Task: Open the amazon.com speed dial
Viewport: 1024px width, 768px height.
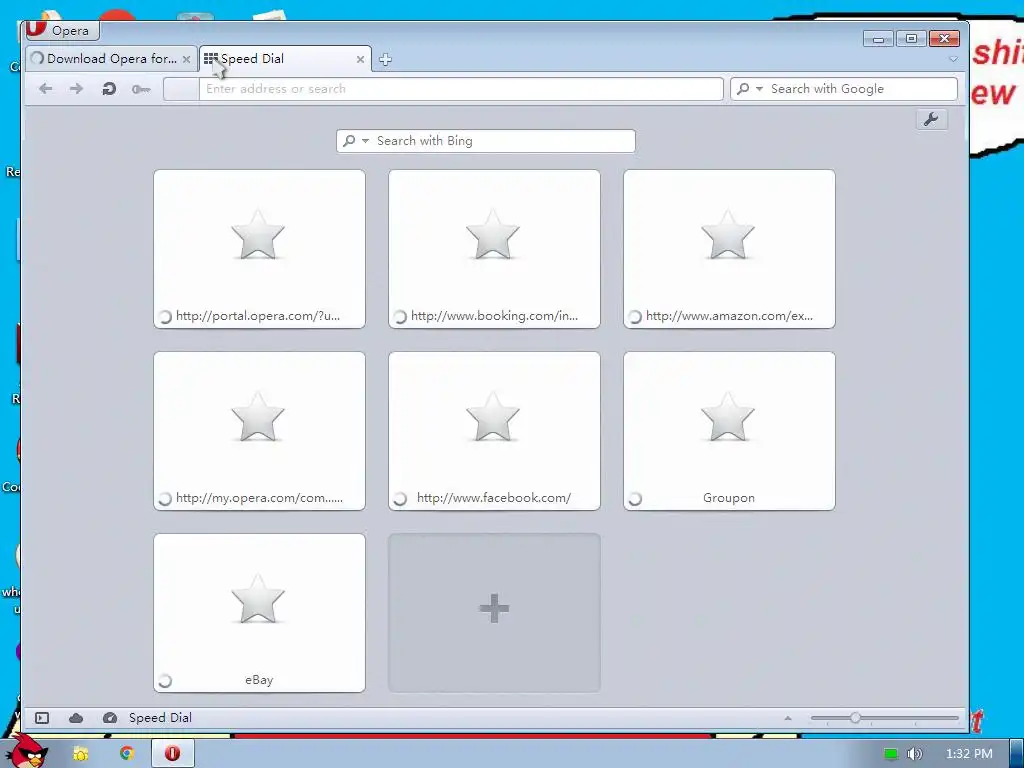Action: pyautogui.click(x=729, y=249)
